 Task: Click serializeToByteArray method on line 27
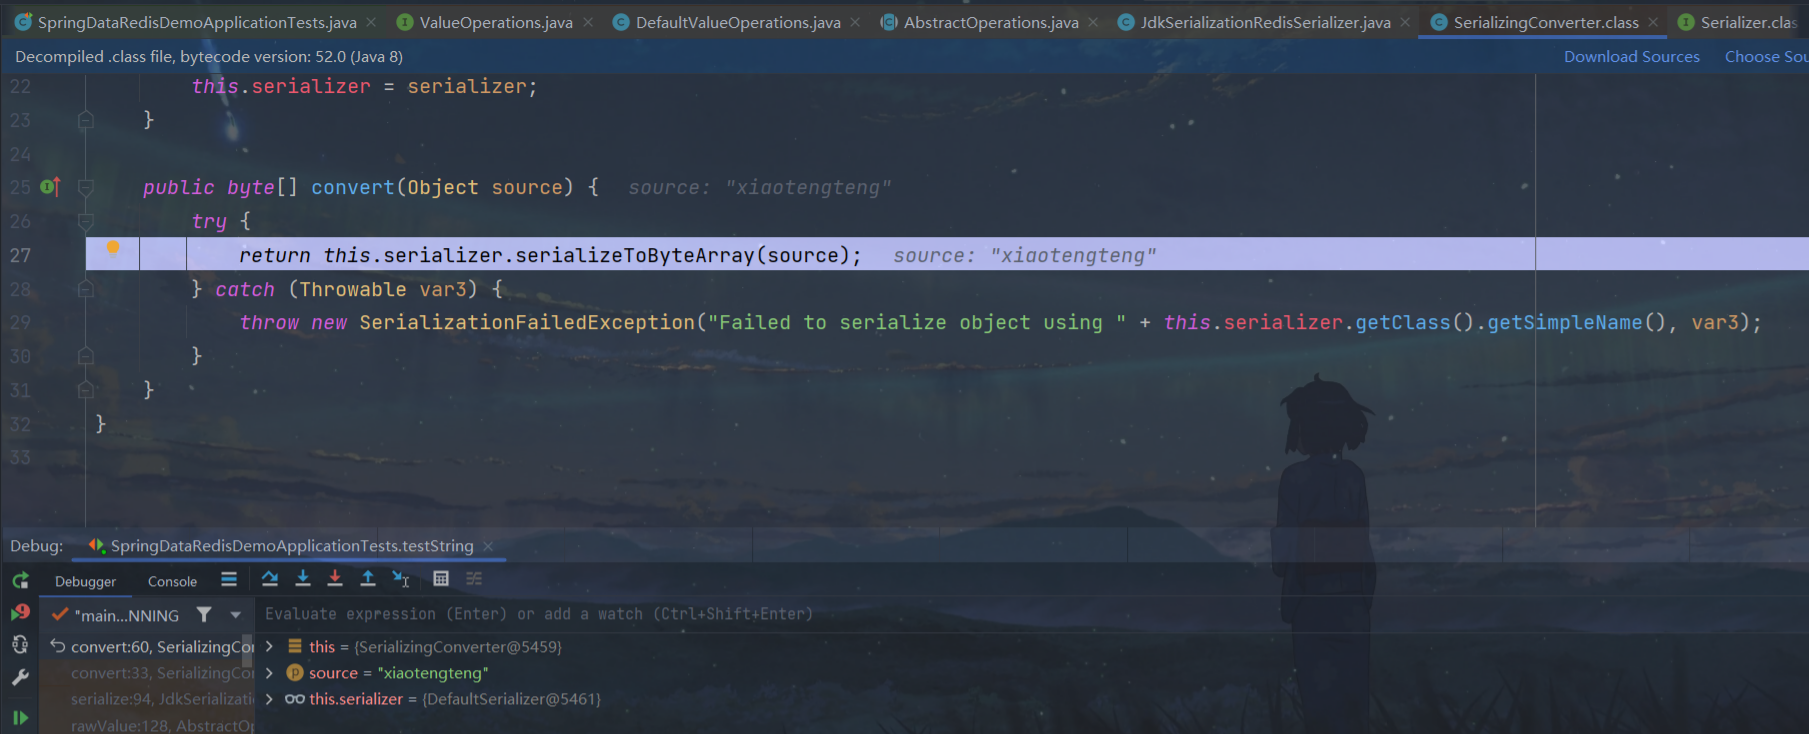point(635,255)
